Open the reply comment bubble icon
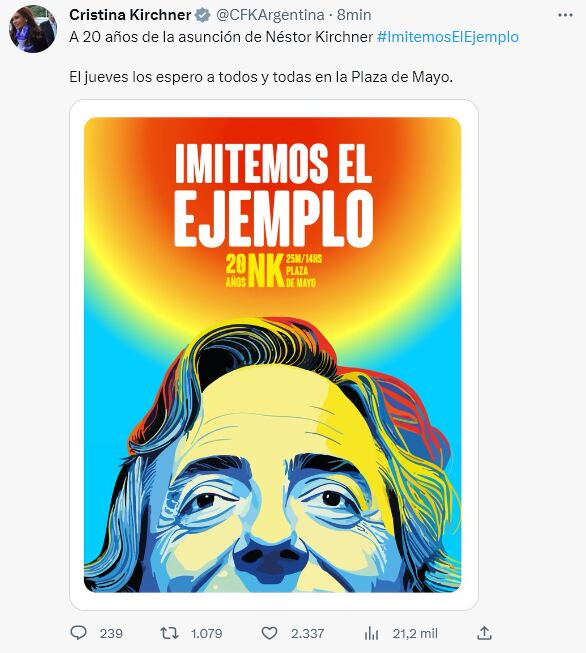 click(79, 633)
